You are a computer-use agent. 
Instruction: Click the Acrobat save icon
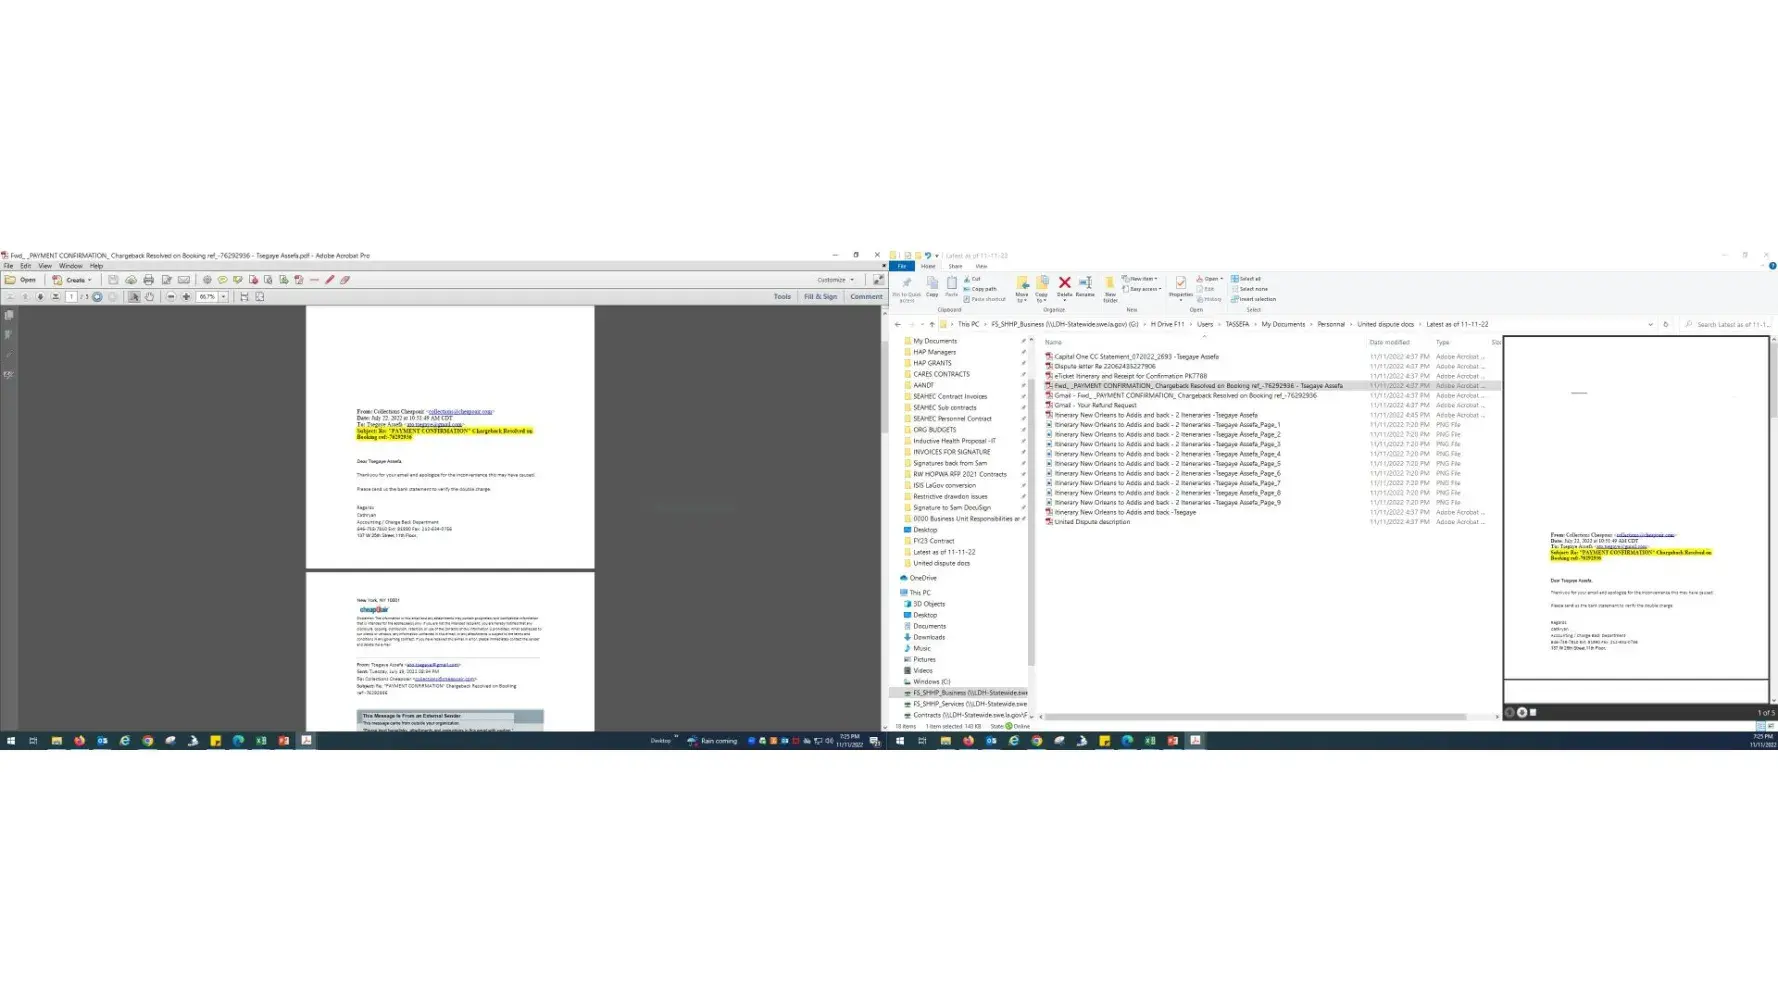coord(113,280)
